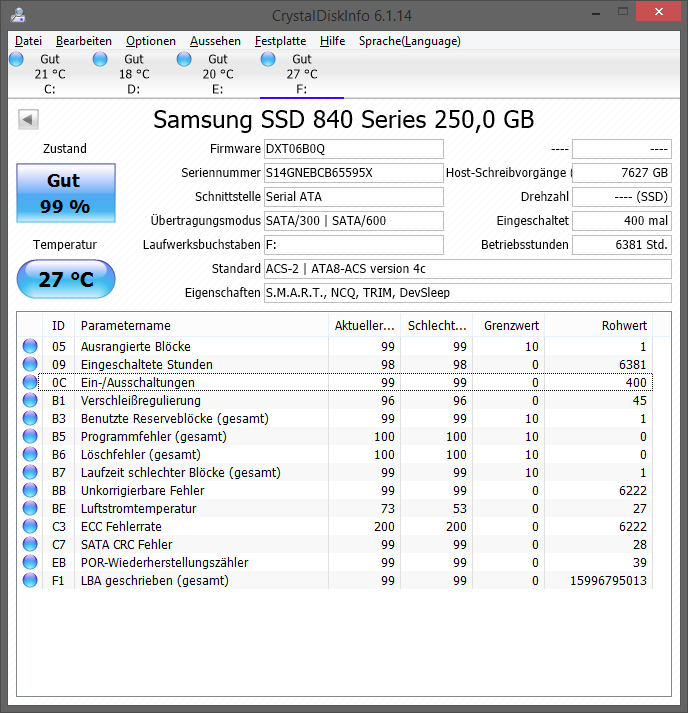Switch to drive D: tab at 18 °C
688x713 pixels.
coord(134,74)
